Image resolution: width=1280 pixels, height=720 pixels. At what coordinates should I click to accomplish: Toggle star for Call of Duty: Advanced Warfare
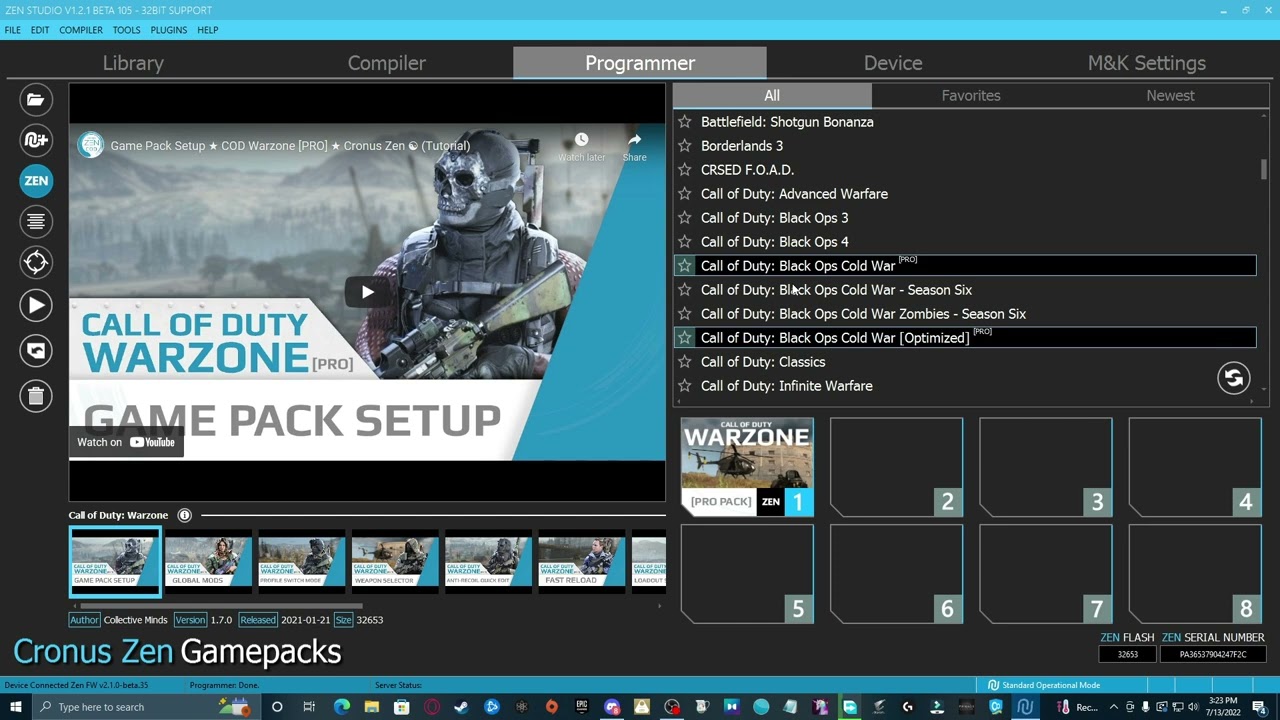(x=685, y=194)
